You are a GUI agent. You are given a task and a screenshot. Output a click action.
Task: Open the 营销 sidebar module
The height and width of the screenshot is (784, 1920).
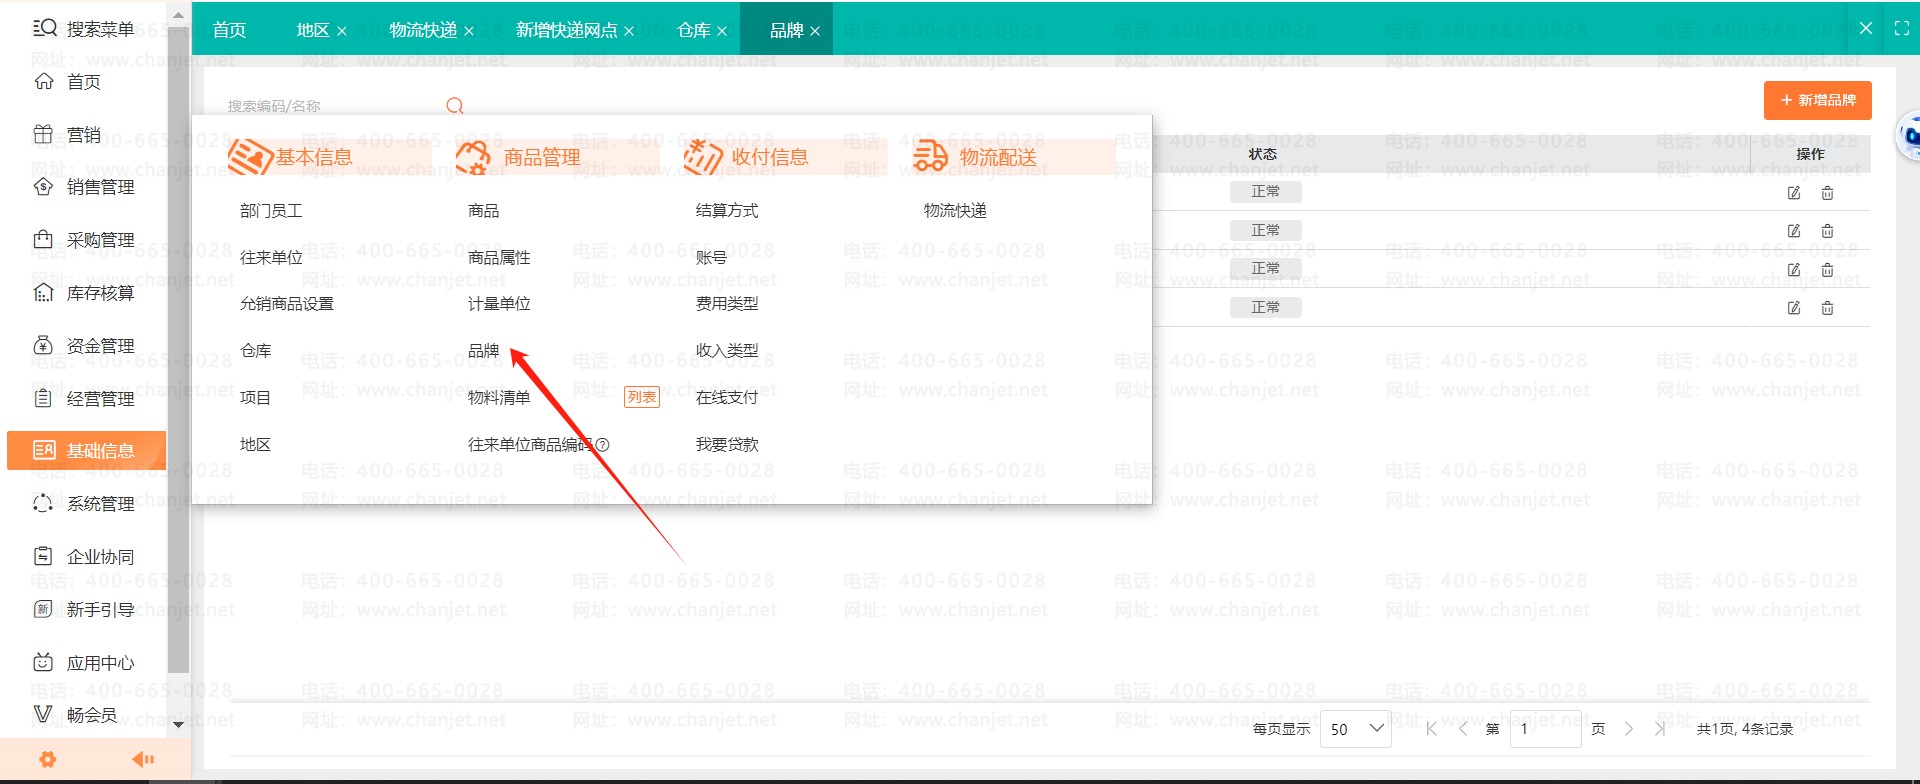click(68, 135)
